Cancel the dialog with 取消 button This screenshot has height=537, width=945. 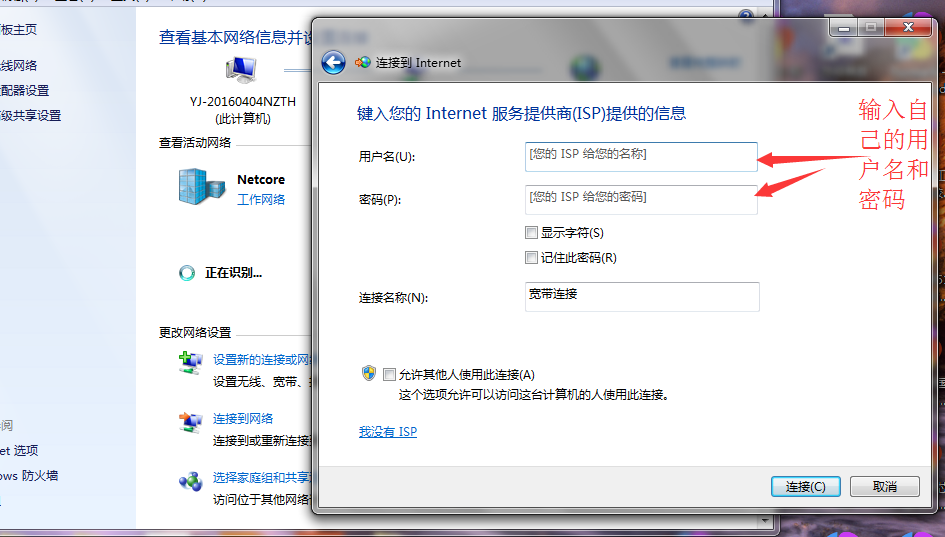point(884,487)
